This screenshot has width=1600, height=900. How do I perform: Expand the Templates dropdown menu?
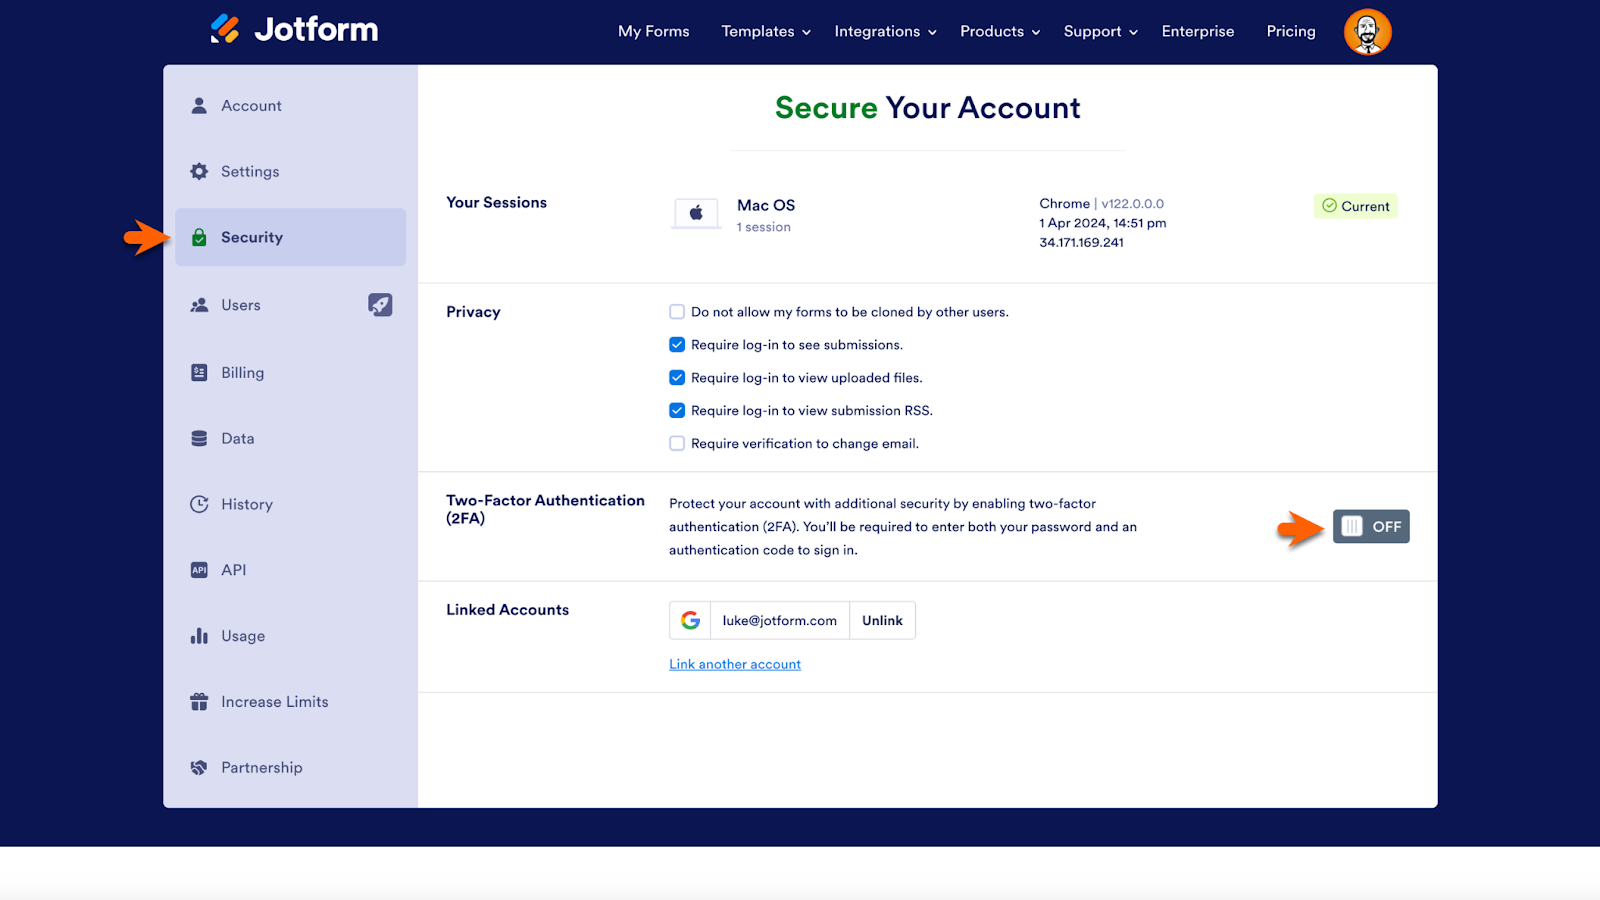coord(765,32)
